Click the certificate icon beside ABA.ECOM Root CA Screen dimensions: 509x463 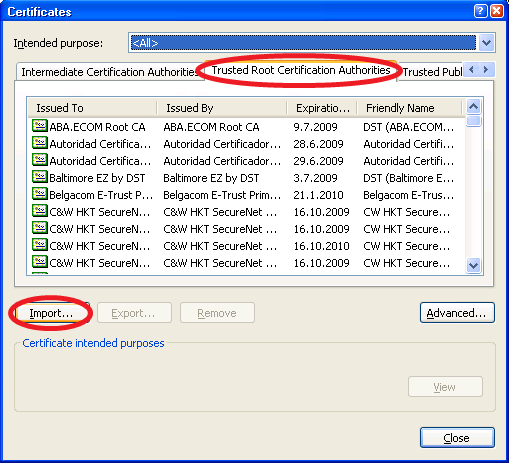coord(40,126)
